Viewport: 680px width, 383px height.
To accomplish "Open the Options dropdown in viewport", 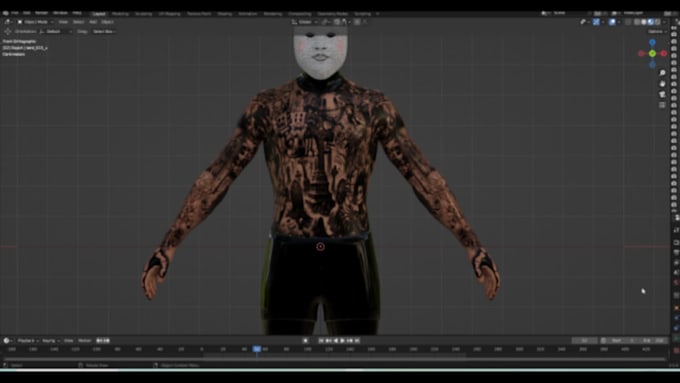I will click(x=657, y=31).
